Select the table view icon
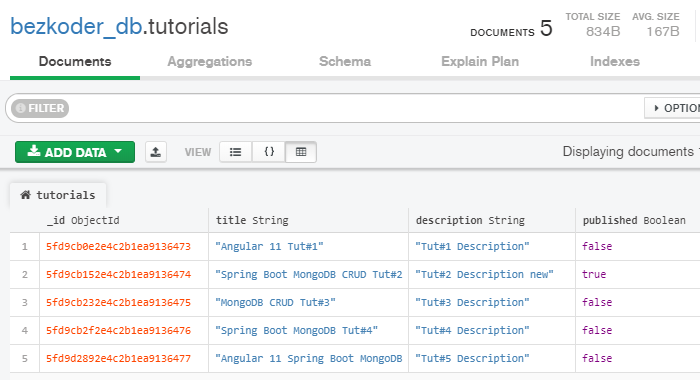This screenshot has width=700, height=380. (301, 152)
